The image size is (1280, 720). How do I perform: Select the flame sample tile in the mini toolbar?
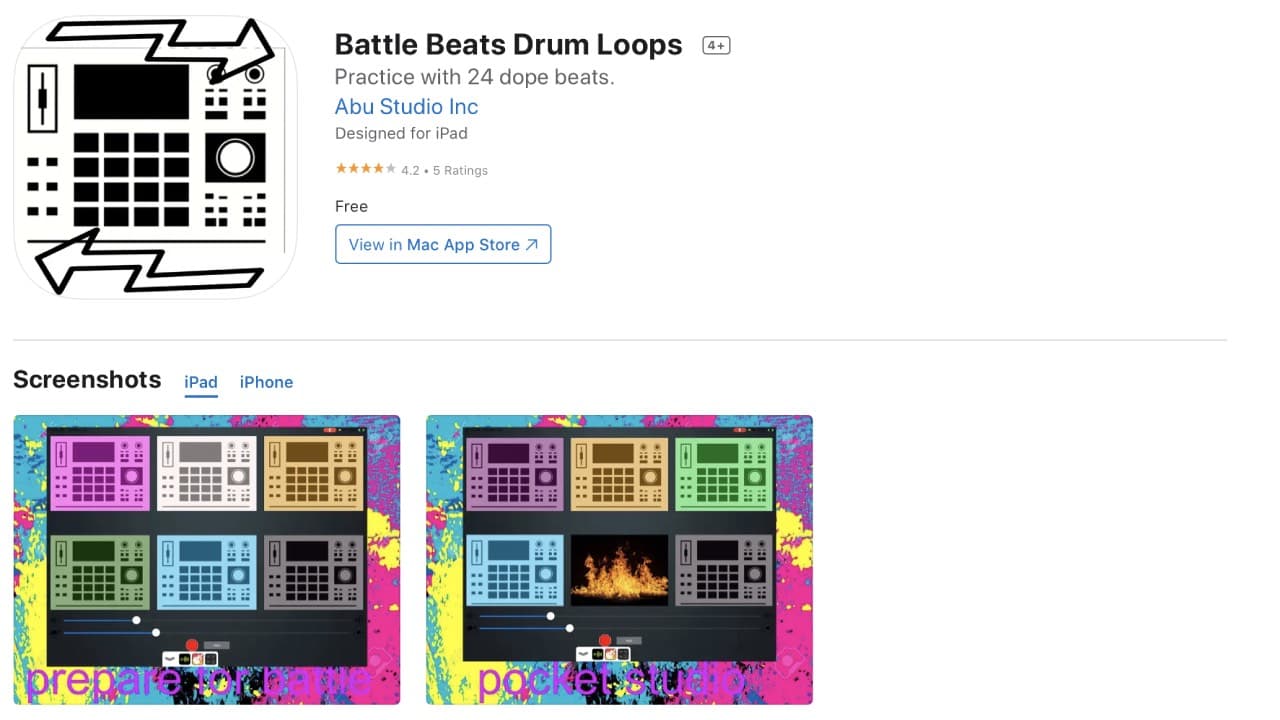click(197, 658)
